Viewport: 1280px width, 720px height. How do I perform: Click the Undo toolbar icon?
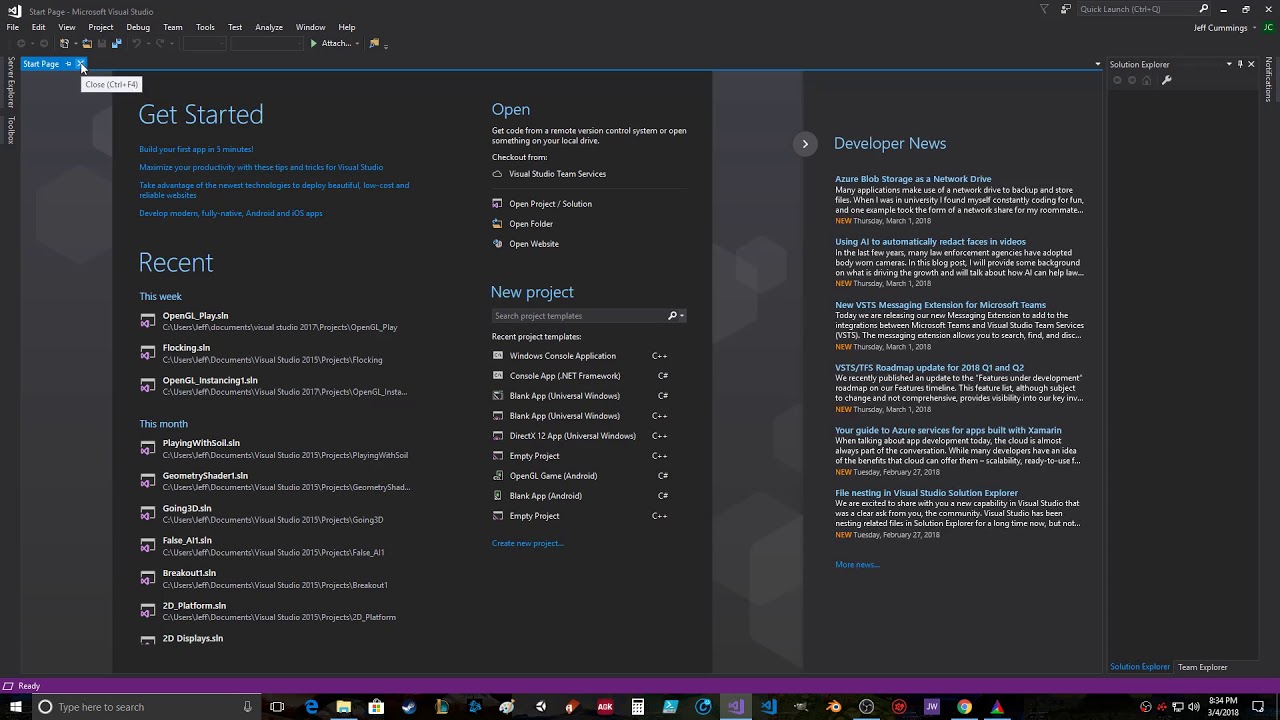(136, 43)
